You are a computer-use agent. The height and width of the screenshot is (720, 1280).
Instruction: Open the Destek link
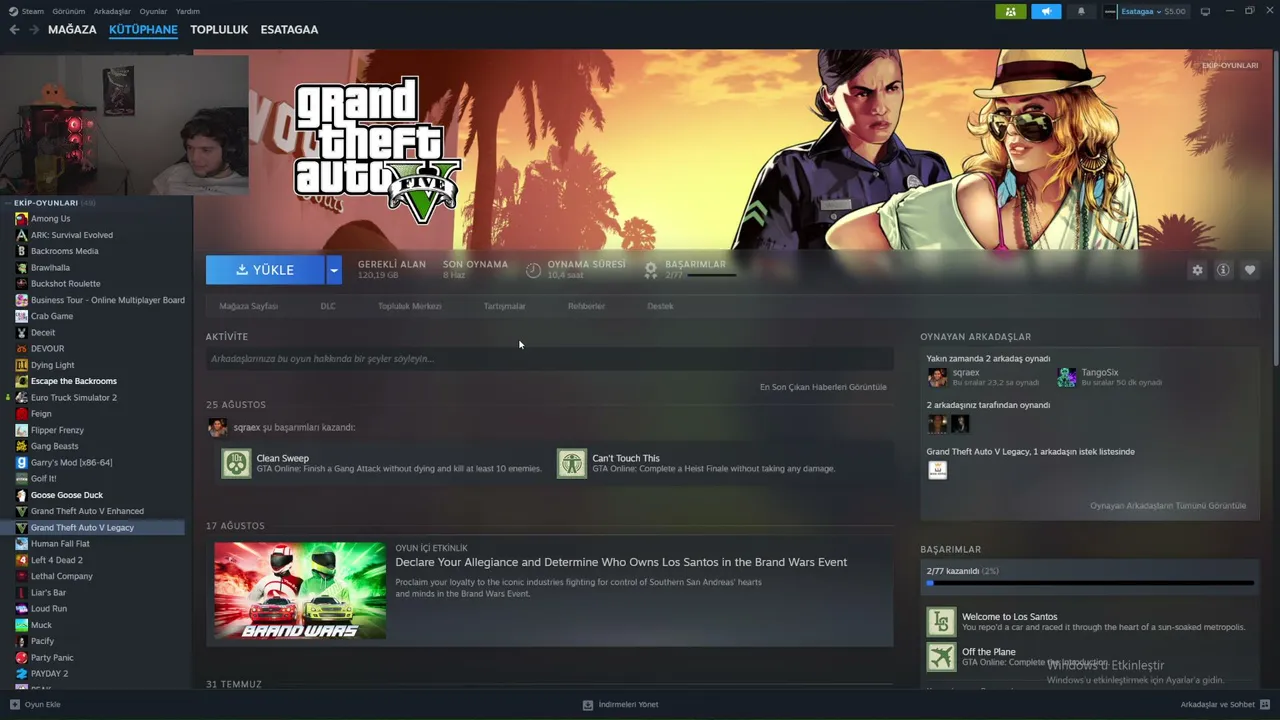[x=660, y=306]
